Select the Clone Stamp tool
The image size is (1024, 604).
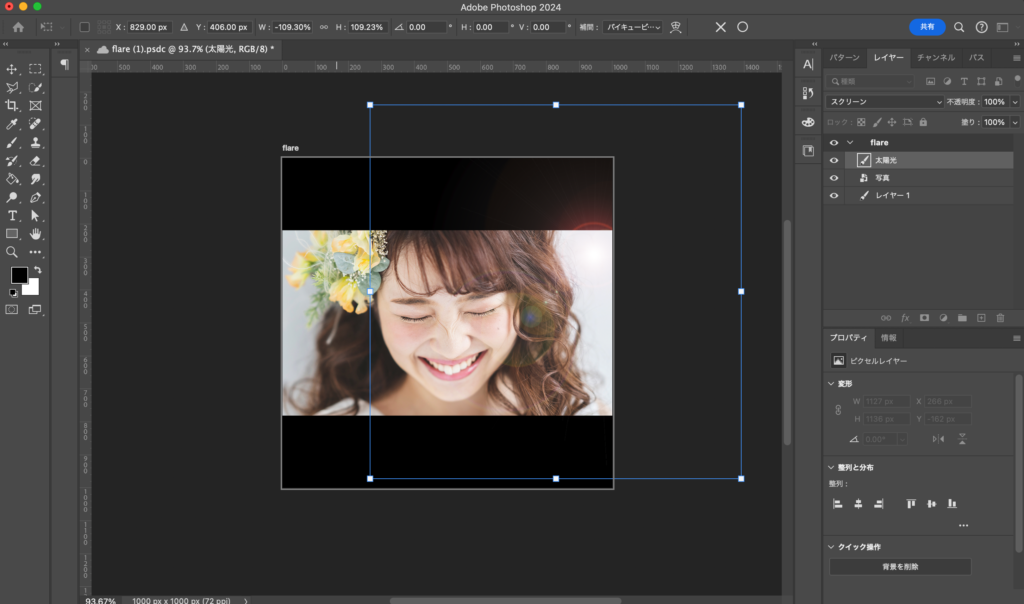(x=35, y=142)
